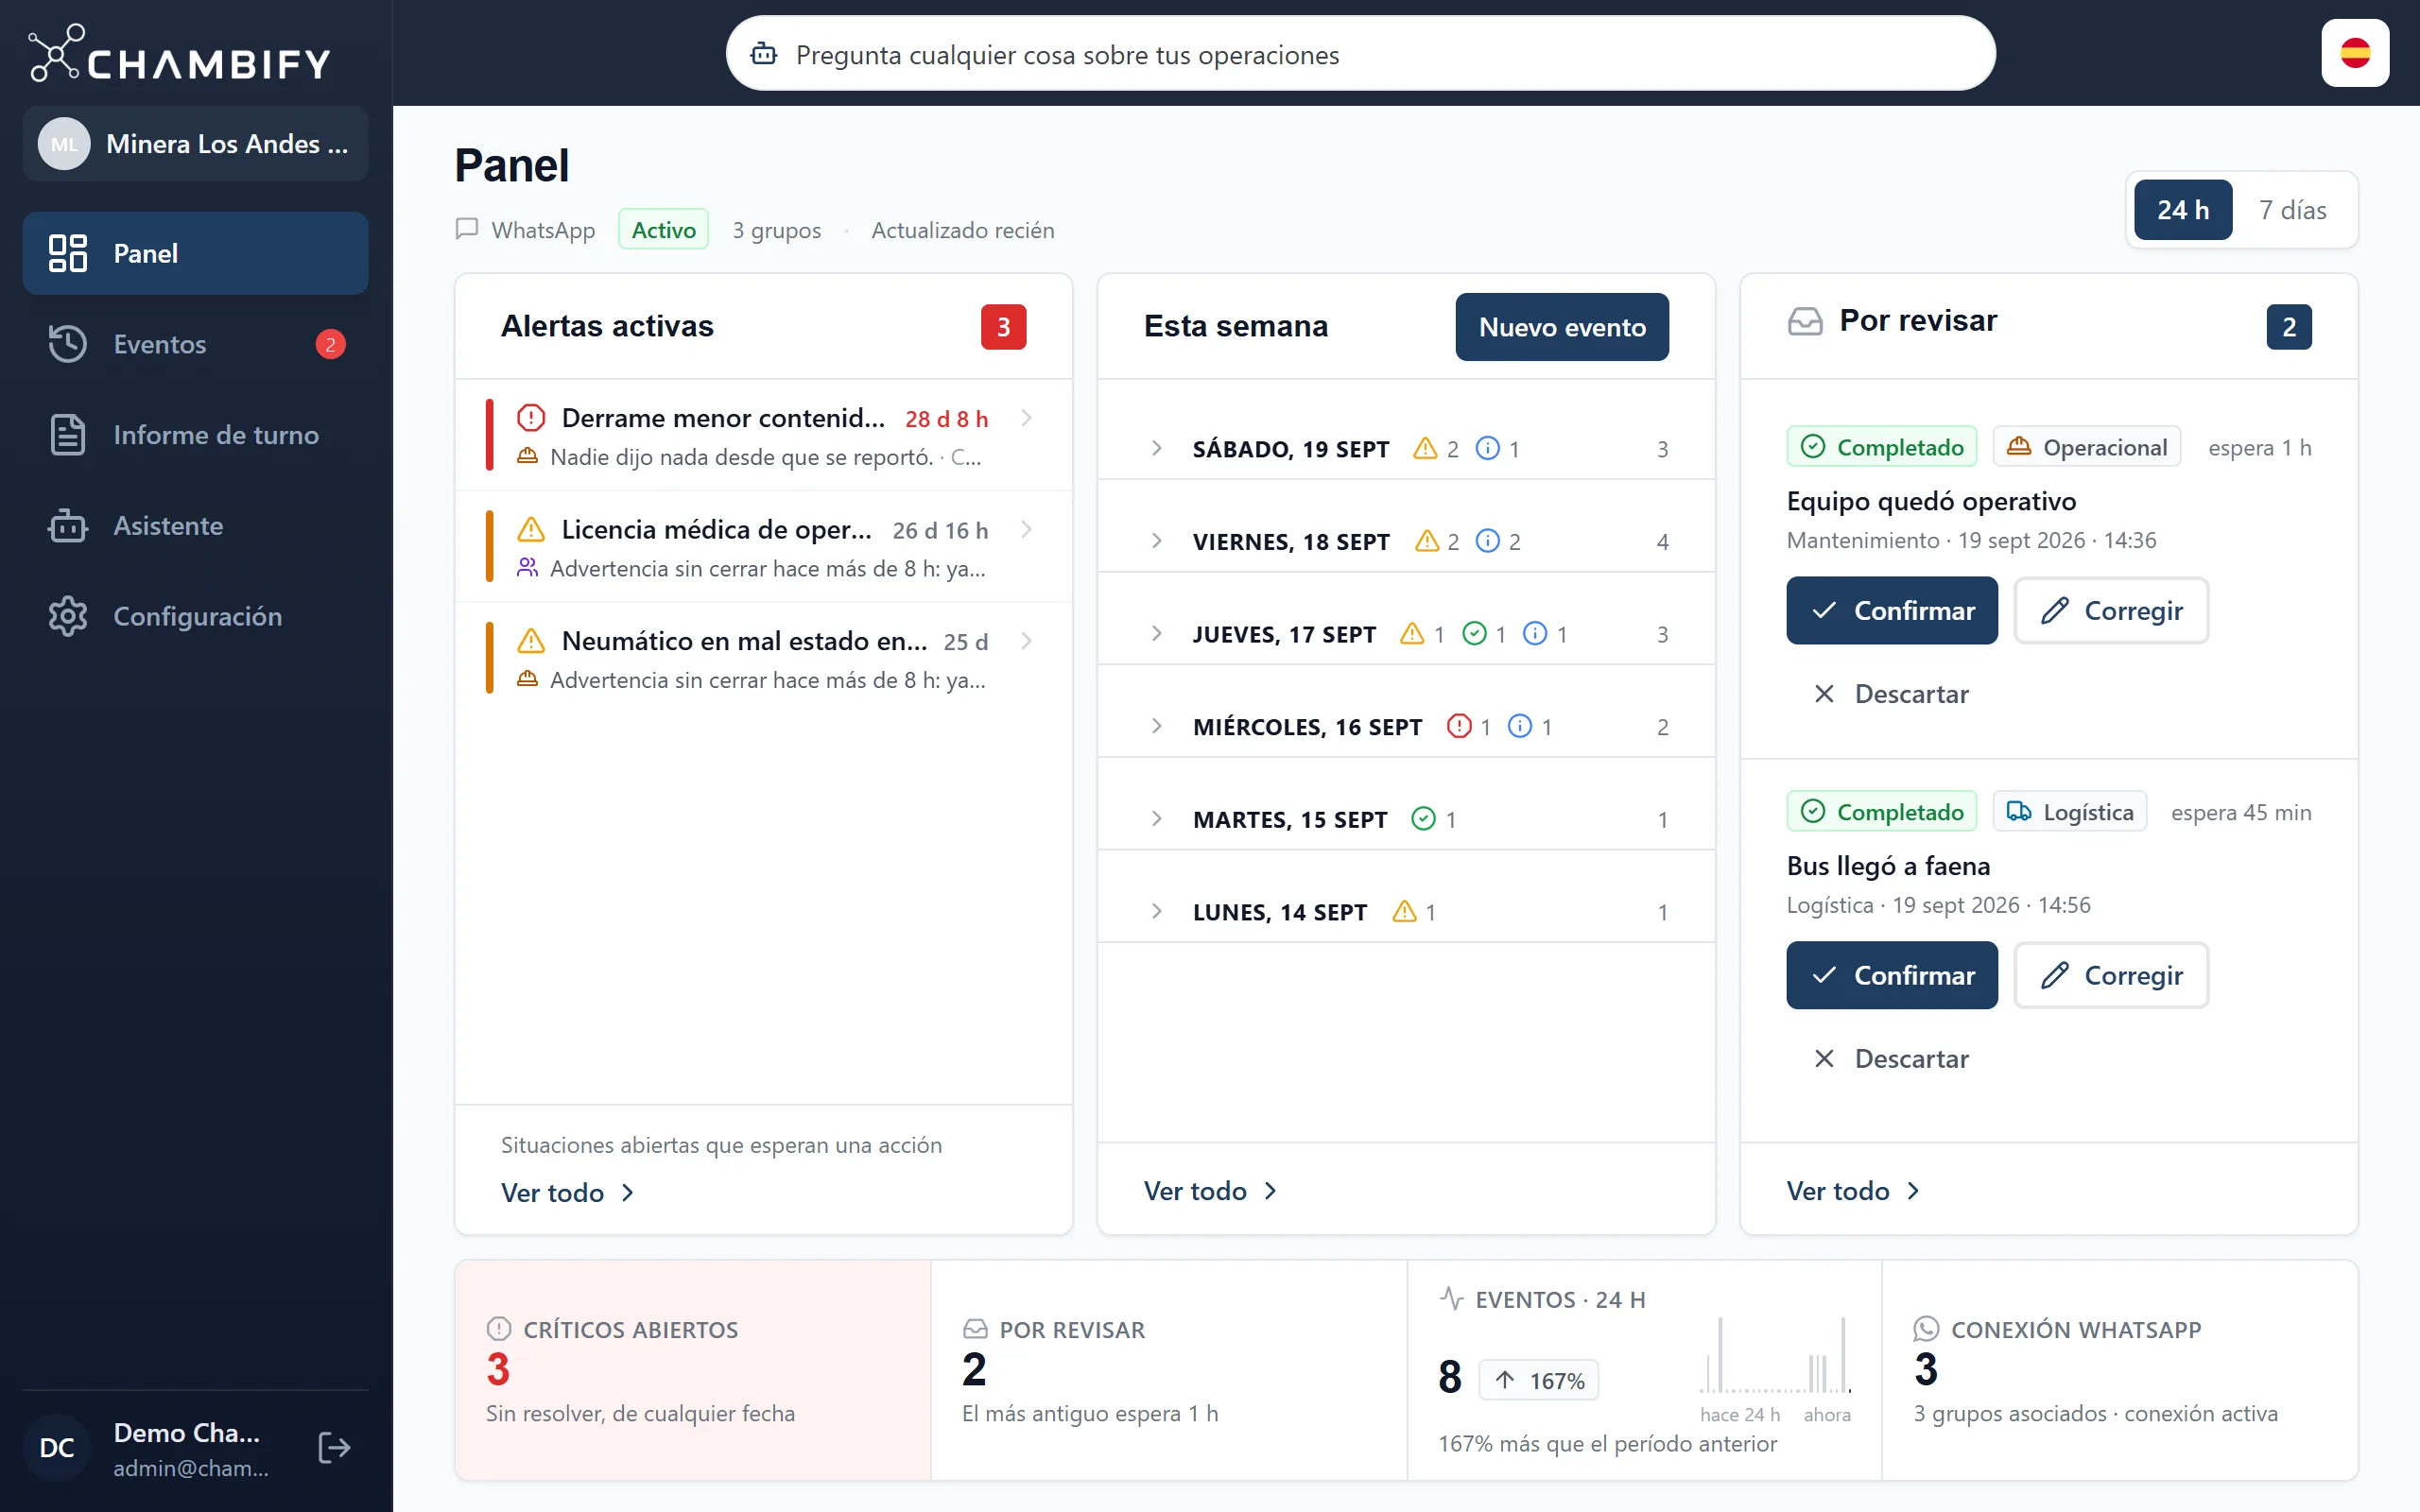Click the Asistente robot icon in sidebar
The height and width of the screenshot is (1512, 2420).
tap(68, 526)
